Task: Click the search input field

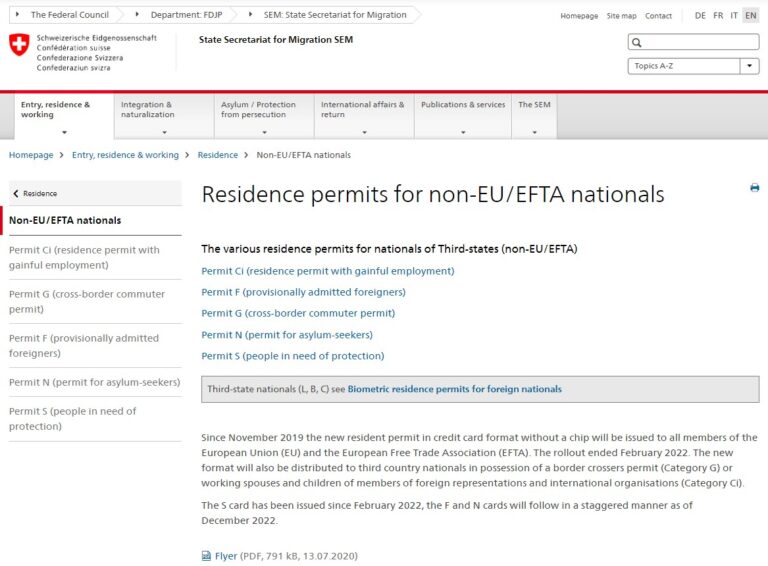Action: point(693,42)
